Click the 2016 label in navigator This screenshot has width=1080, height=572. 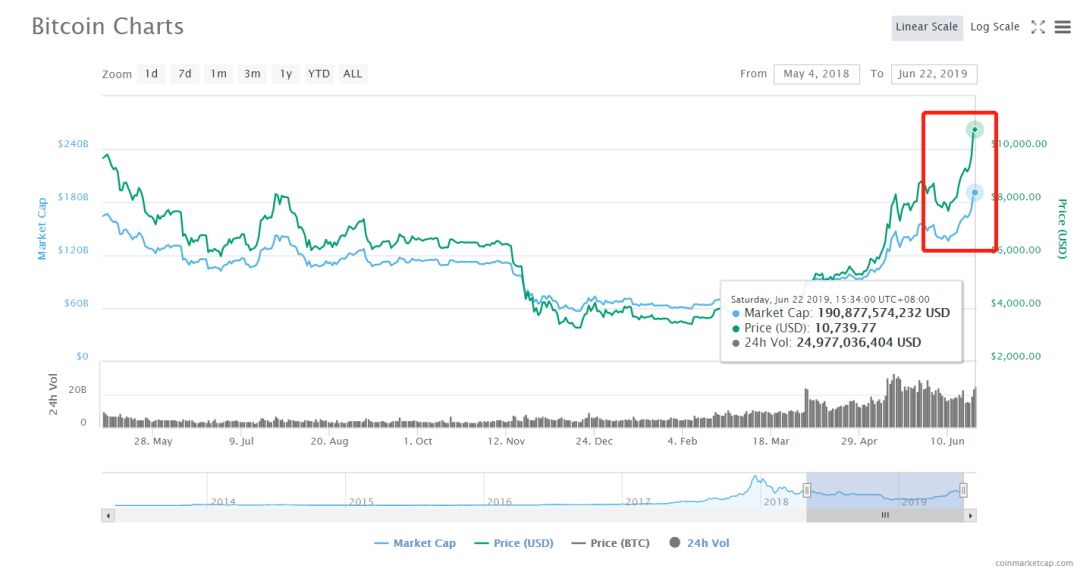pyautogui.click(x=499, y=502)
